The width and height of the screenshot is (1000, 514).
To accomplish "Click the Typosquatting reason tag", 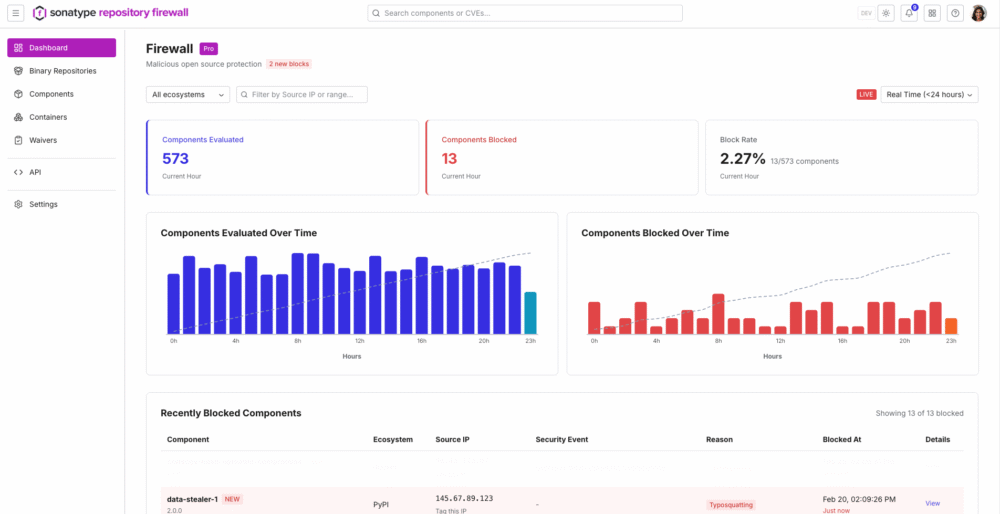I will pos(732,504).
